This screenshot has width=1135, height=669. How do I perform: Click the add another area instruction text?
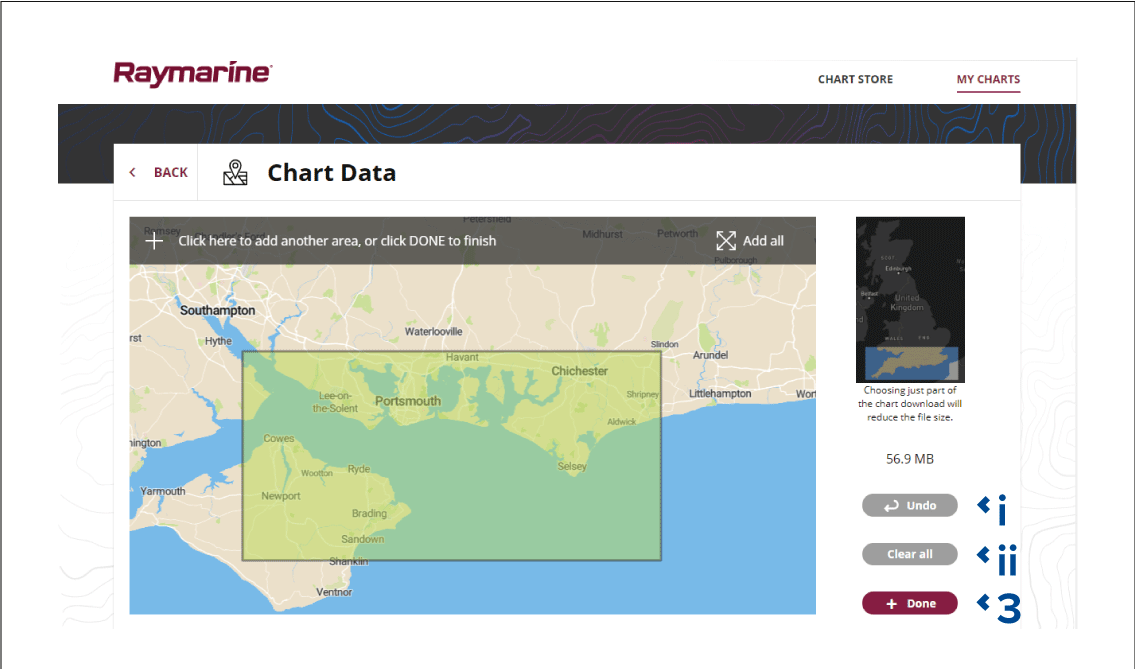(x=337, y=241)
